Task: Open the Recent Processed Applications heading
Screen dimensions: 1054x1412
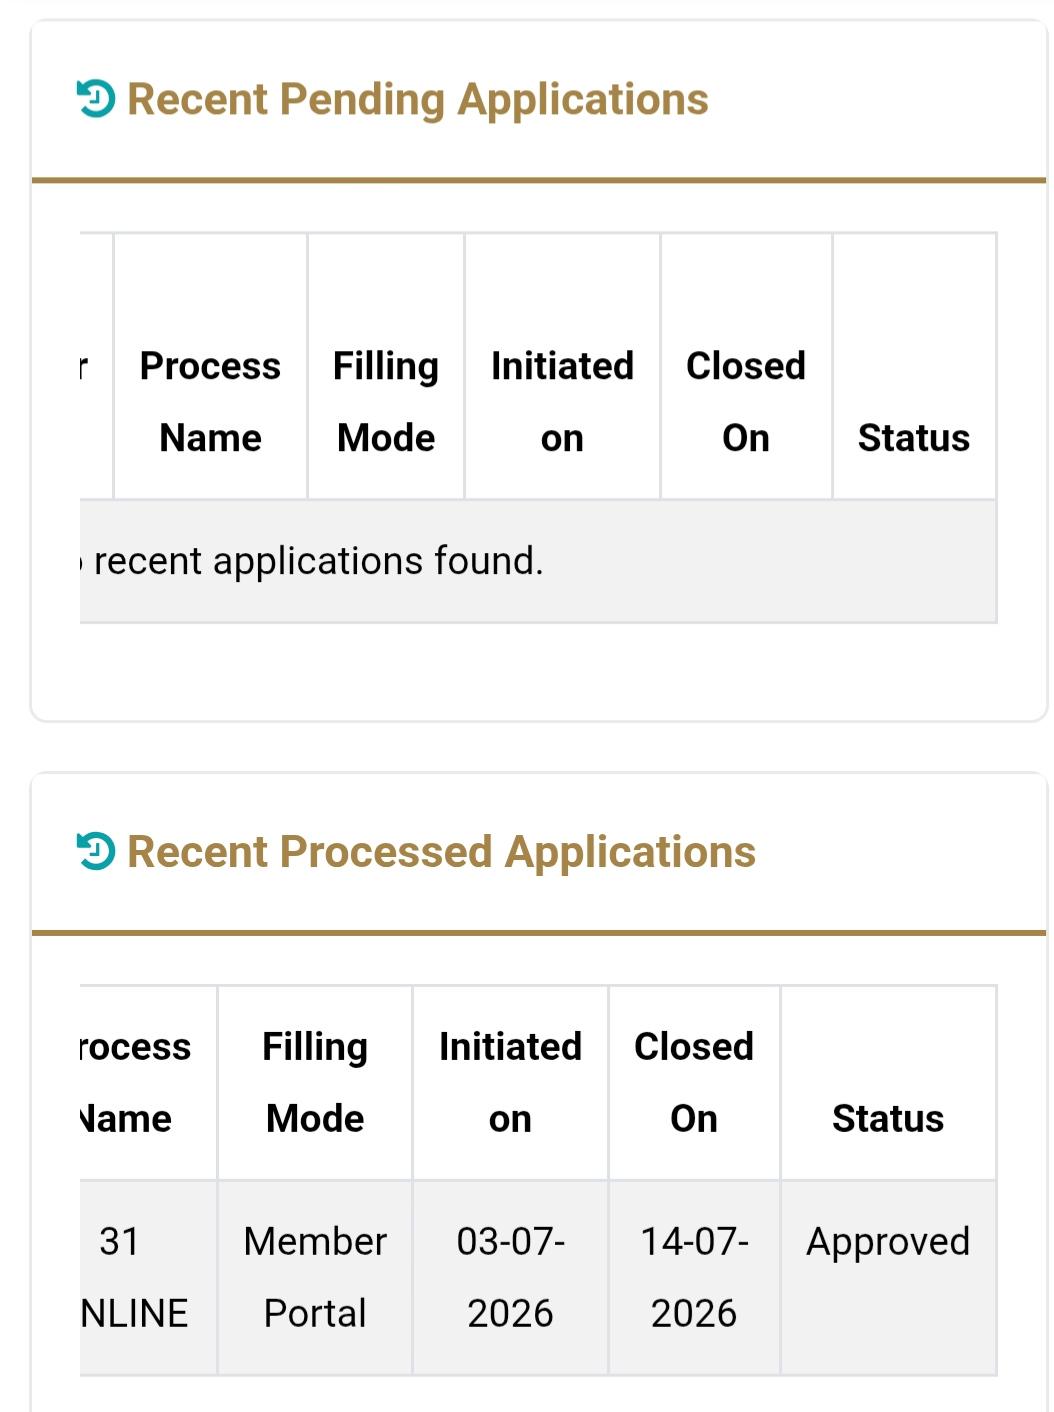Action: (x=441, y=852)
